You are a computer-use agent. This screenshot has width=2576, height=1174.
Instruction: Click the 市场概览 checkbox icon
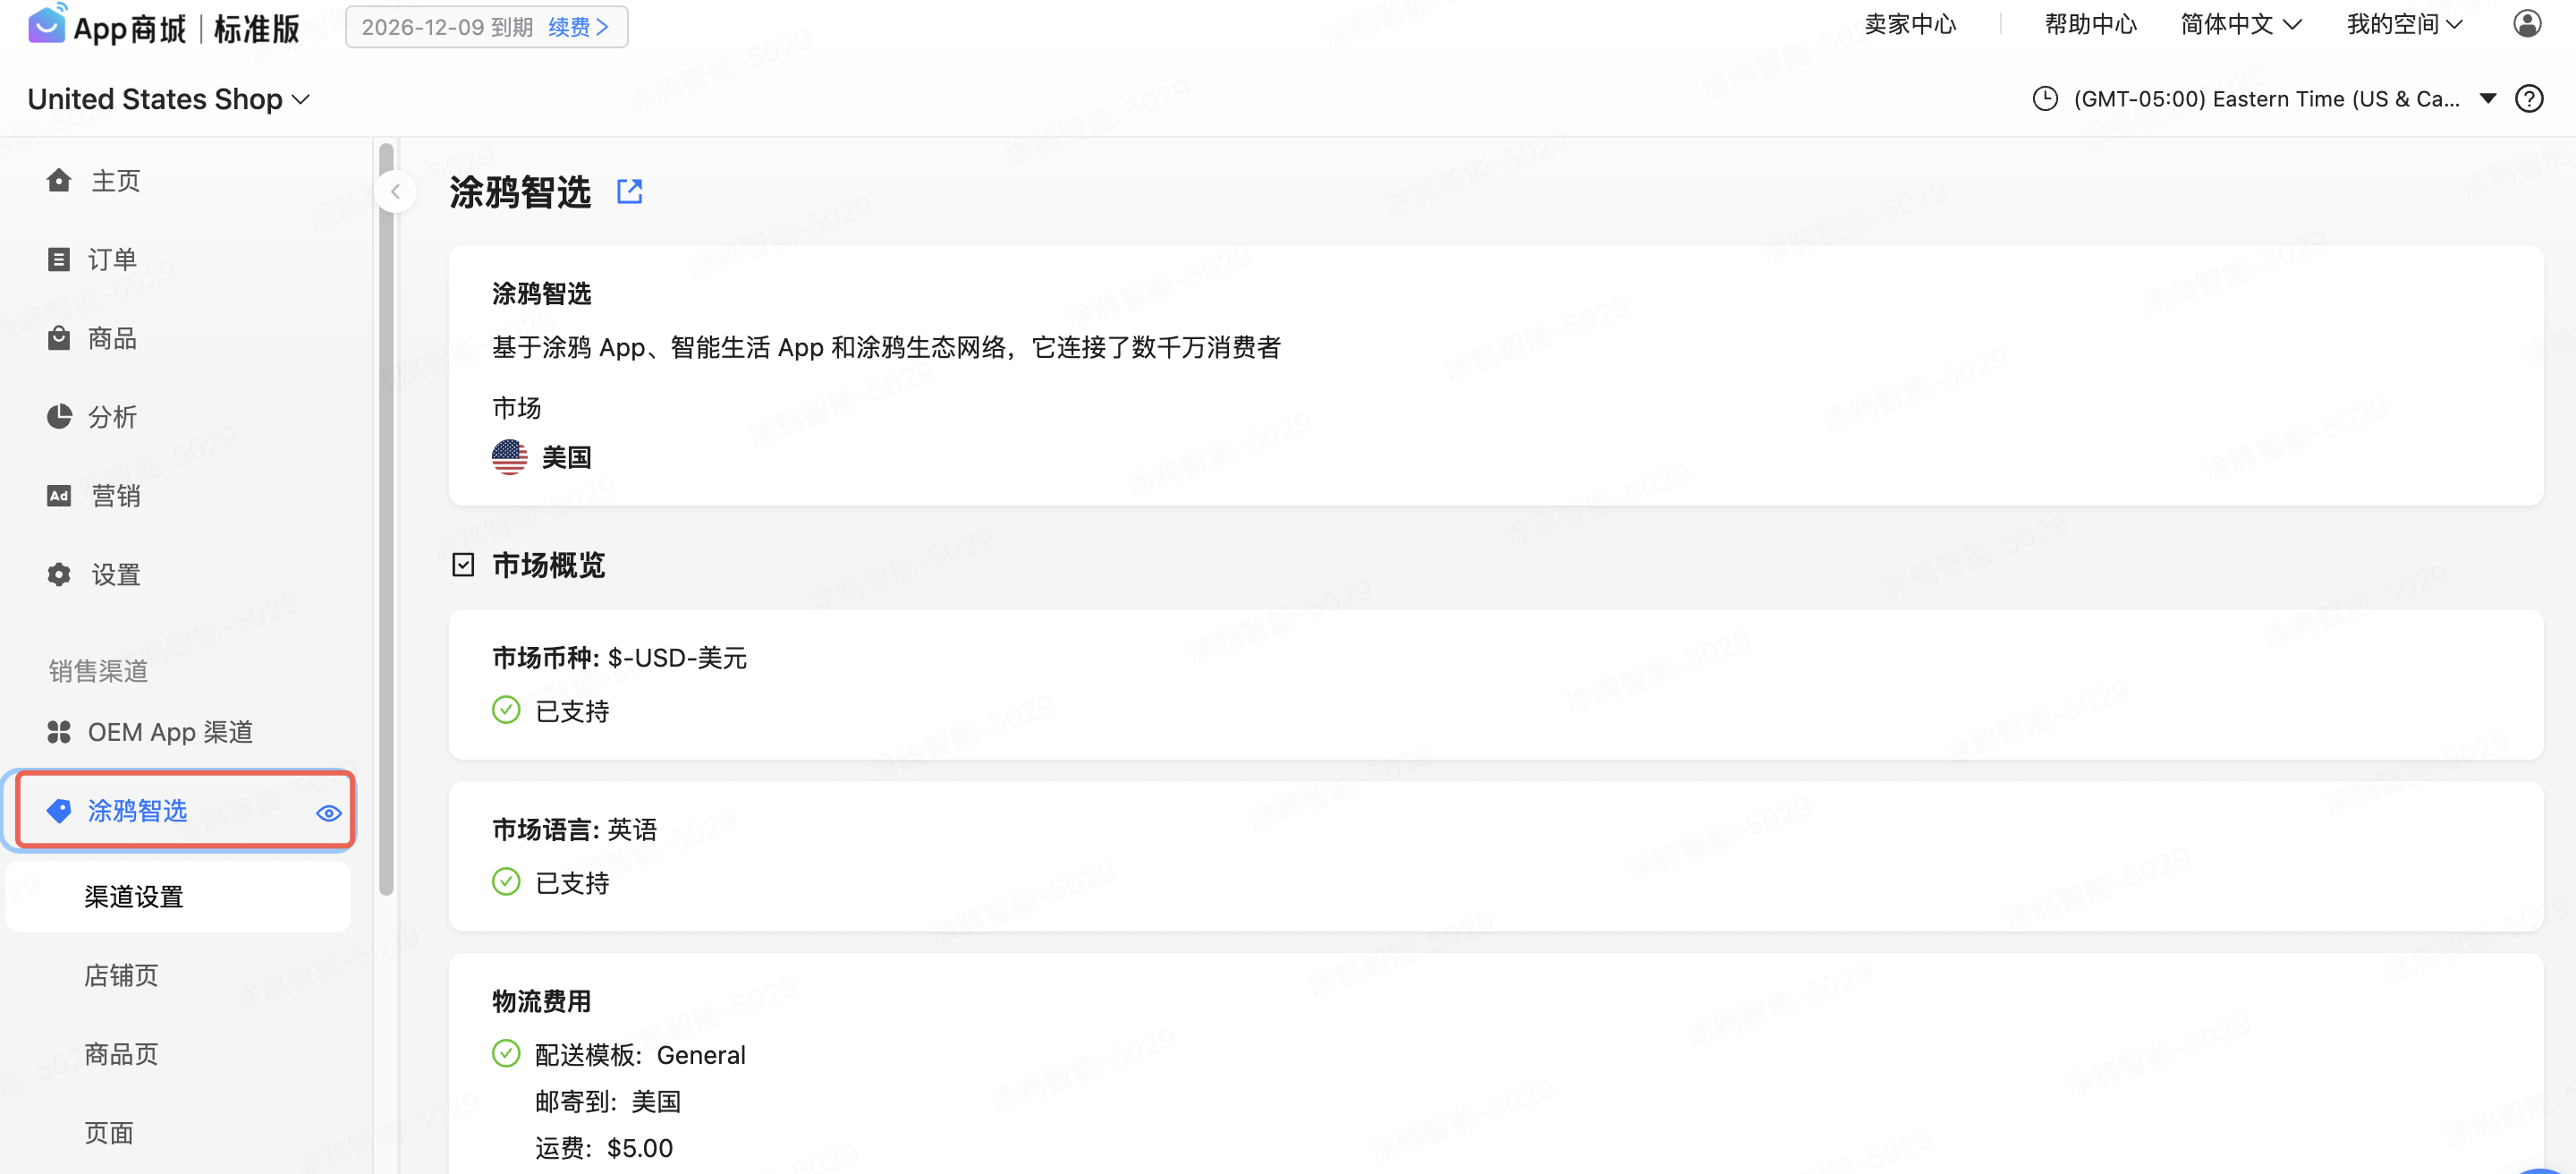tap(463, 565)
